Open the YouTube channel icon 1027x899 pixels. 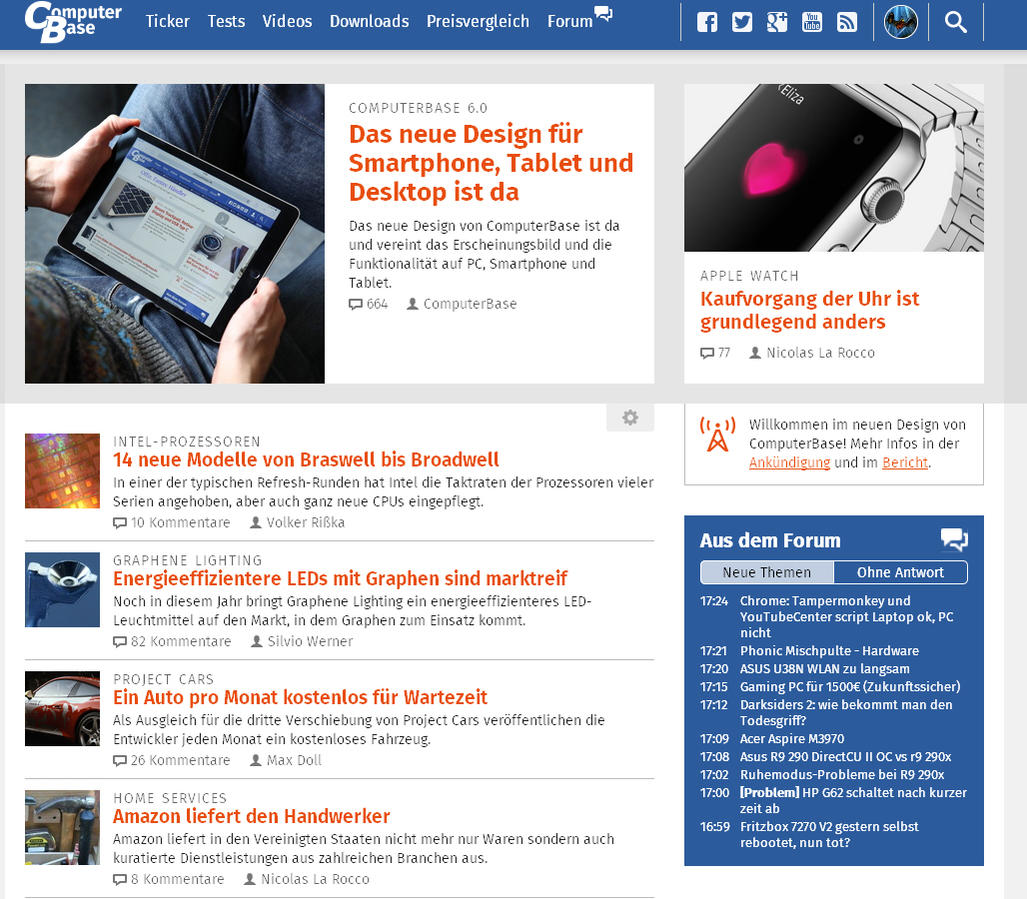[x=812, y=22]
